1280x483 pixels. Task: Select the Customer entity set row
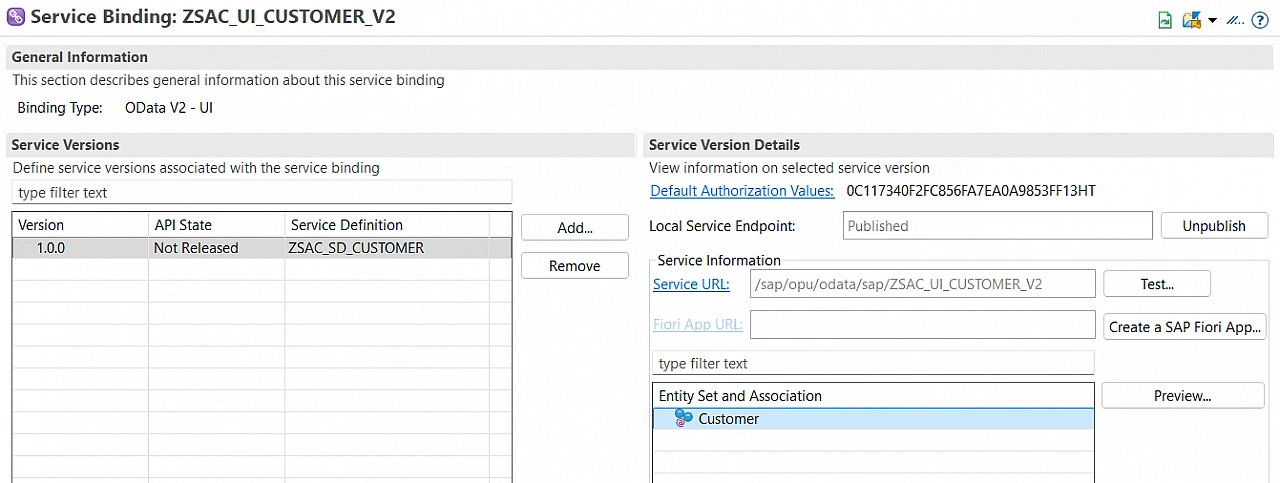[873, 419]
